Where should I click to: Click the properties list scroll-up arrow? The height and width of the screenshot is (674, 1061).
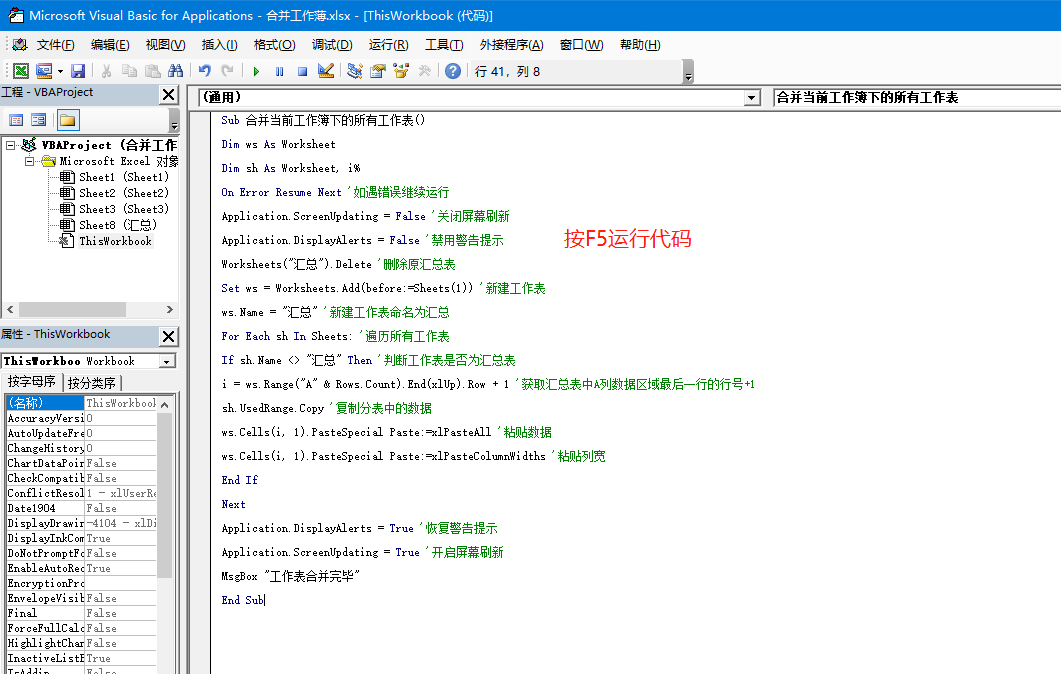point(164,404)
